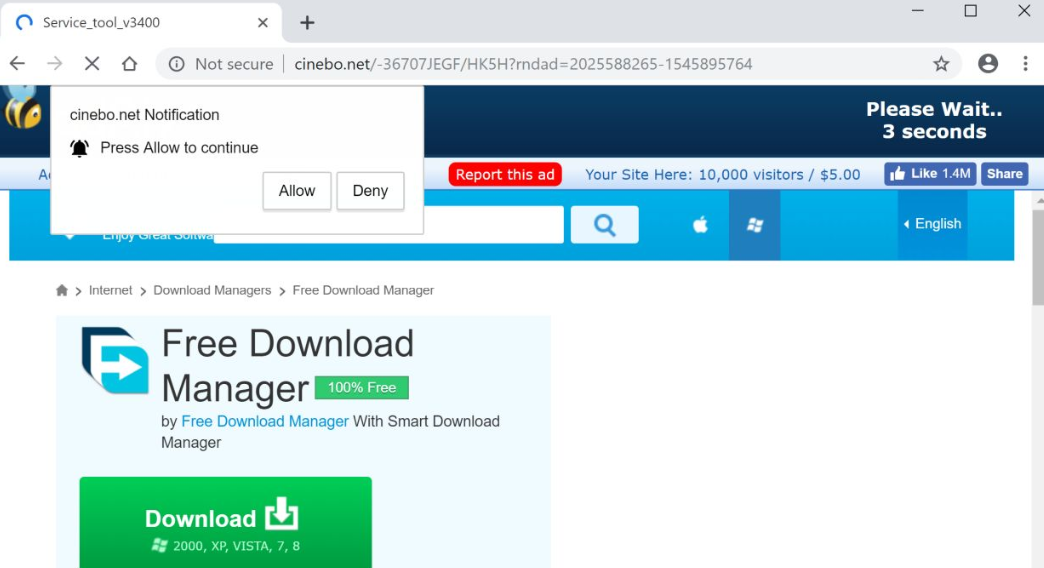1044x568 pixels.
Task: Select the Windows platform icon
Action: coord(755,225)
